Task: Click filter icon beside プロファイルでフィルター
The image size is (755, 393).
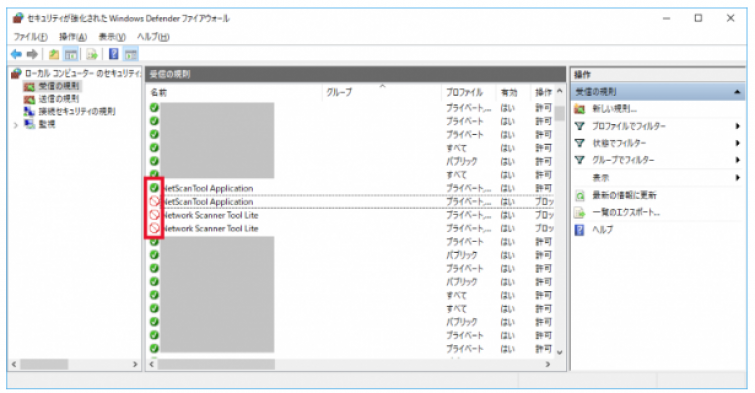Action: click(x=580, y=126)
